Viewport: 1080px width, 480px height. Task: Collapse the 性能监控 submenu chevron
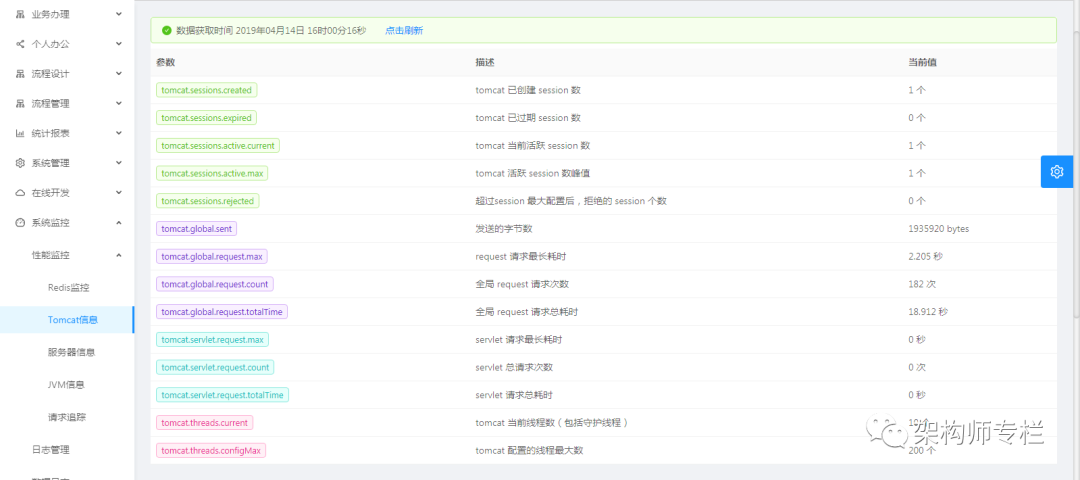tap(118, 255)
